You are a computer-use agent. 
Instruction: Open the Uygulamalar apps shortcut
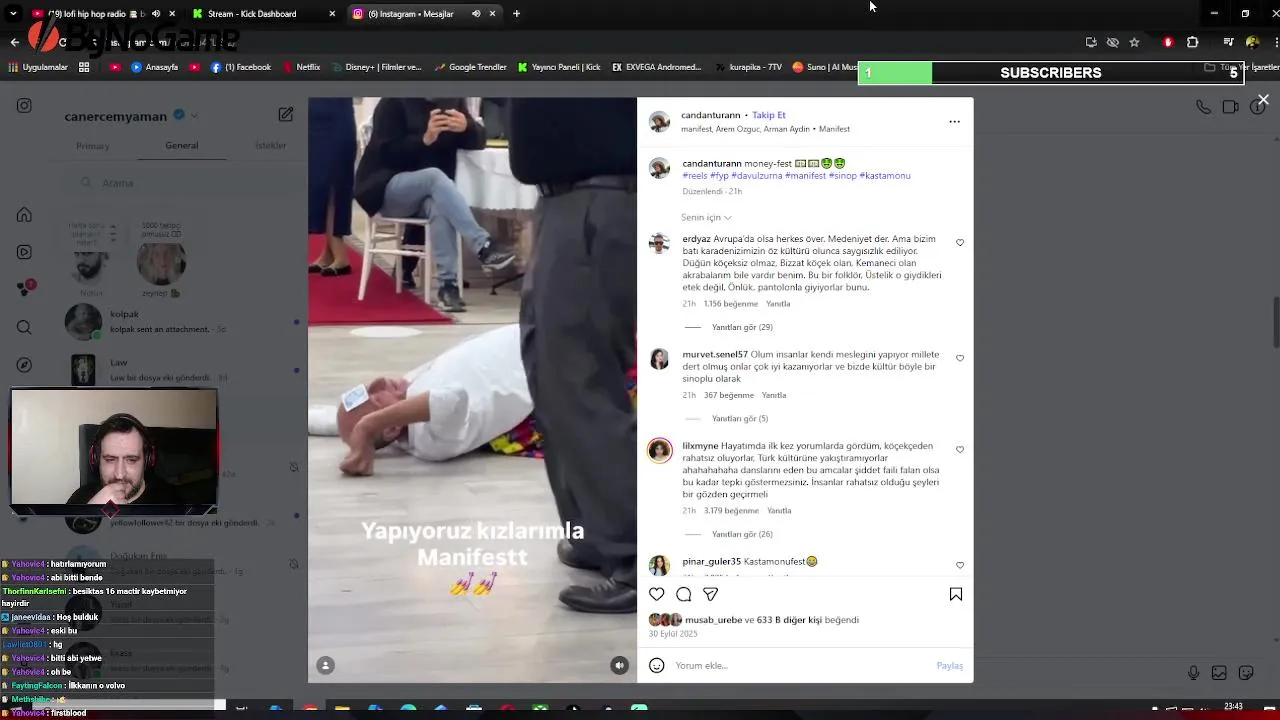coord(38,67)
